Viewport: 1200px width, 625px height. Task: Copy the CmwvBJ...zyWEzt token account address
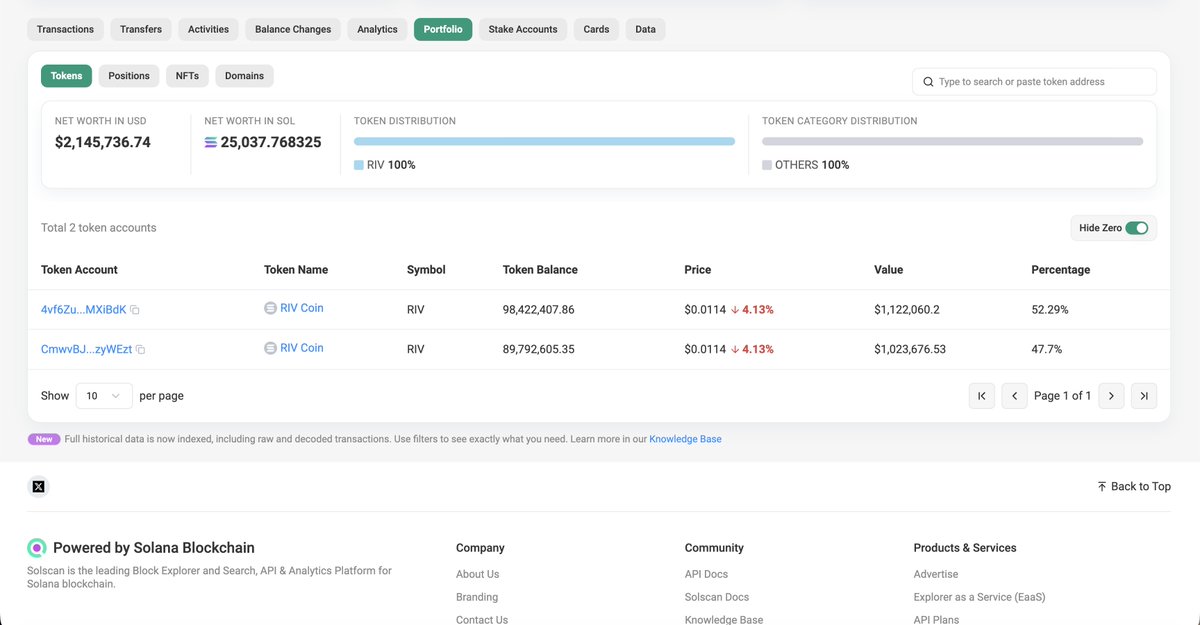tap(141, 350)
